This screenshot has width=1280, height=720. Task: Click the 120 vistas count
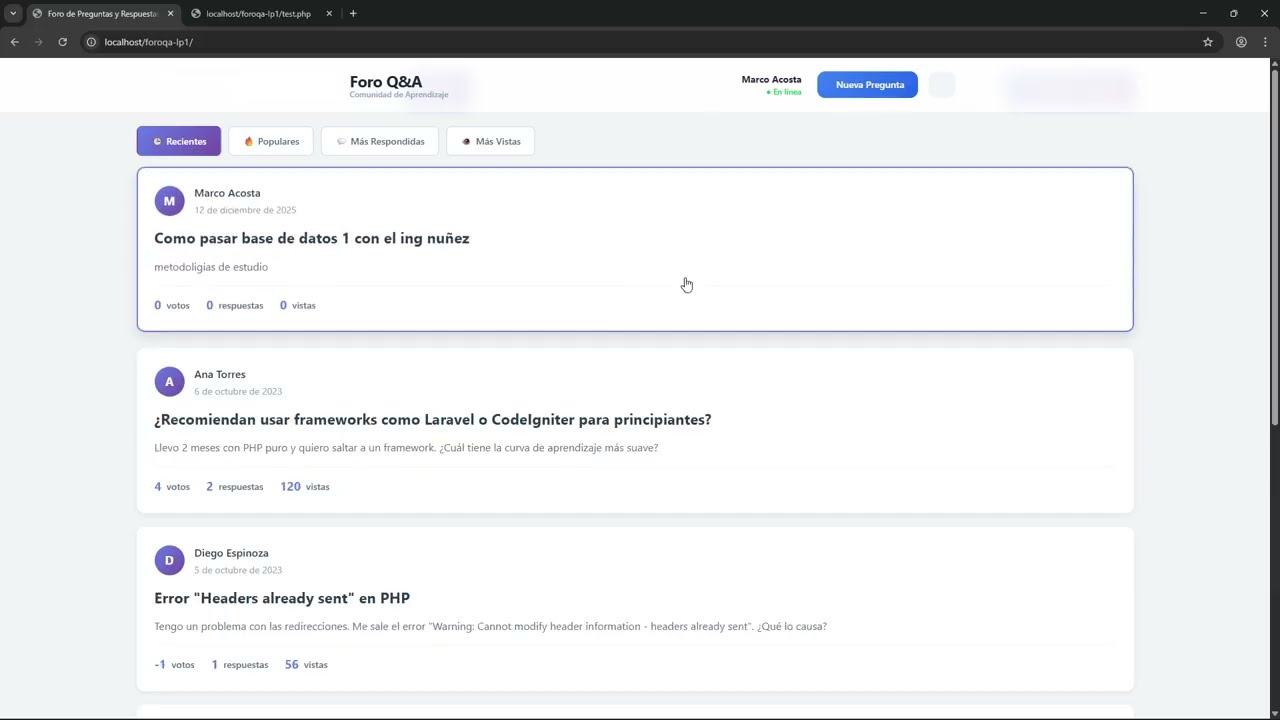point(305,486)
